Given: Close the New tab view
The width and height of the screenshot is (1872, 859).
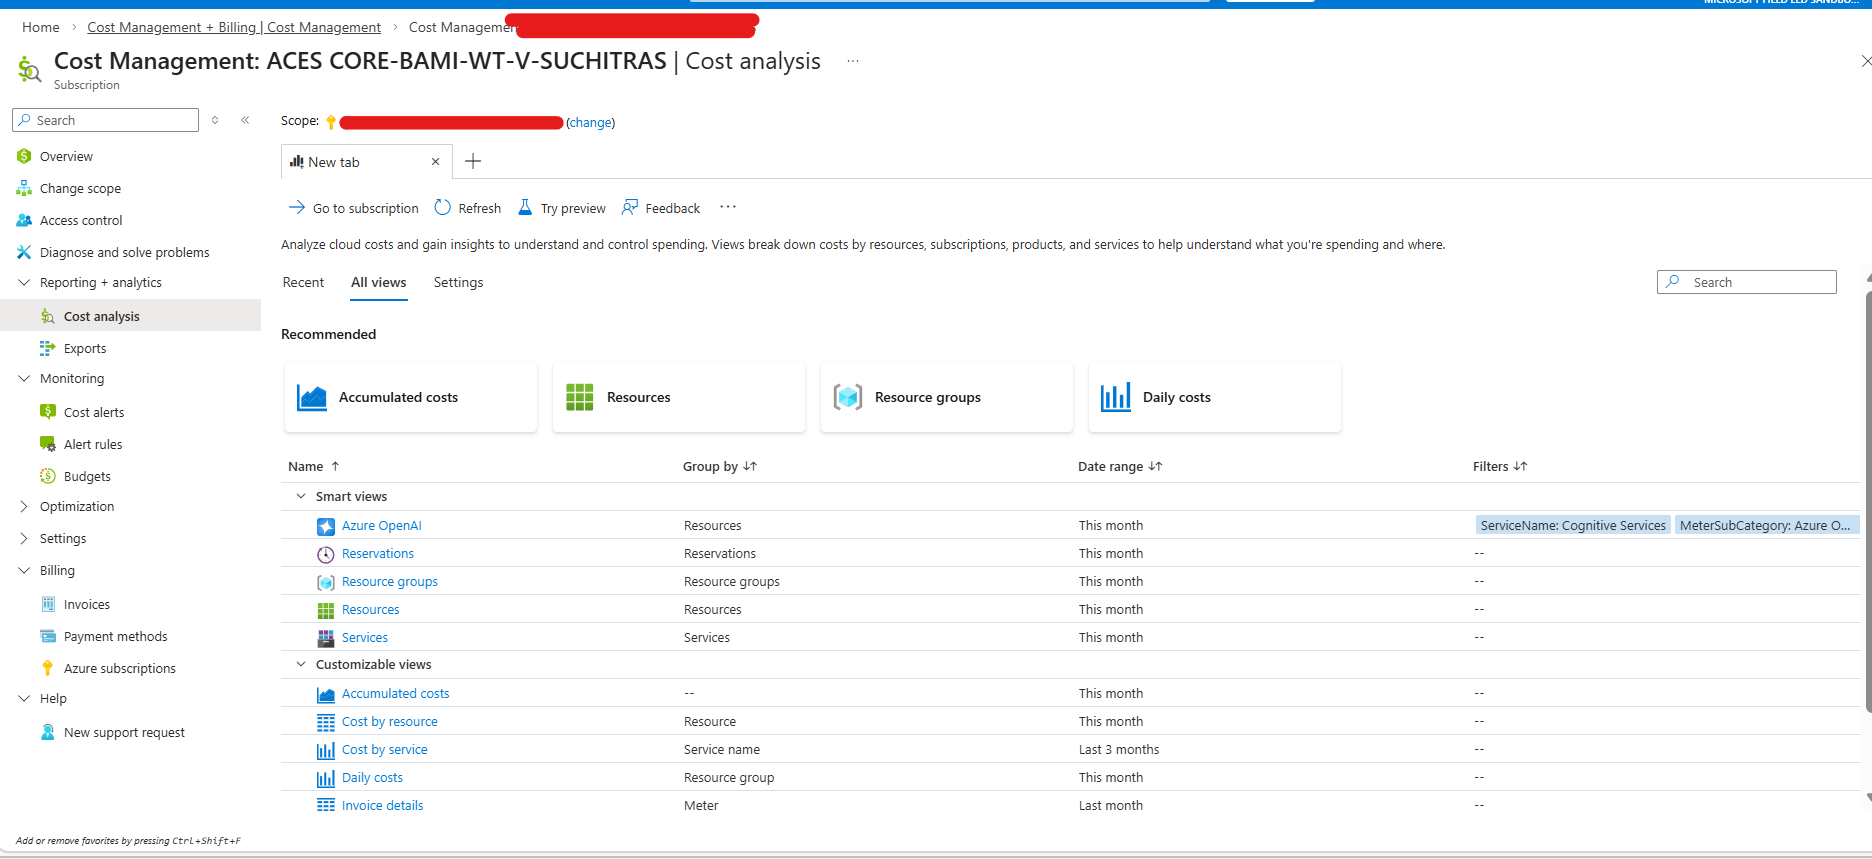Looking at the screenshot, I should tap(435, 161).
